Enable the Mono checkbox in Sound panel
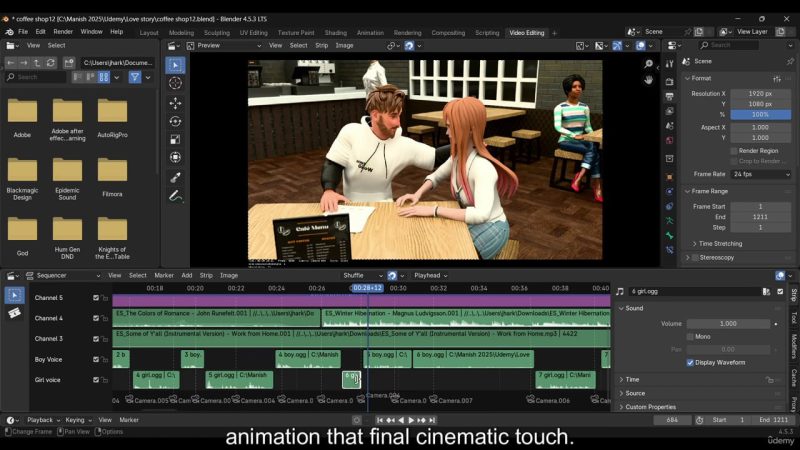Image resolution: width=800 pixels, height=450 pixels. [x=690, y=337]
